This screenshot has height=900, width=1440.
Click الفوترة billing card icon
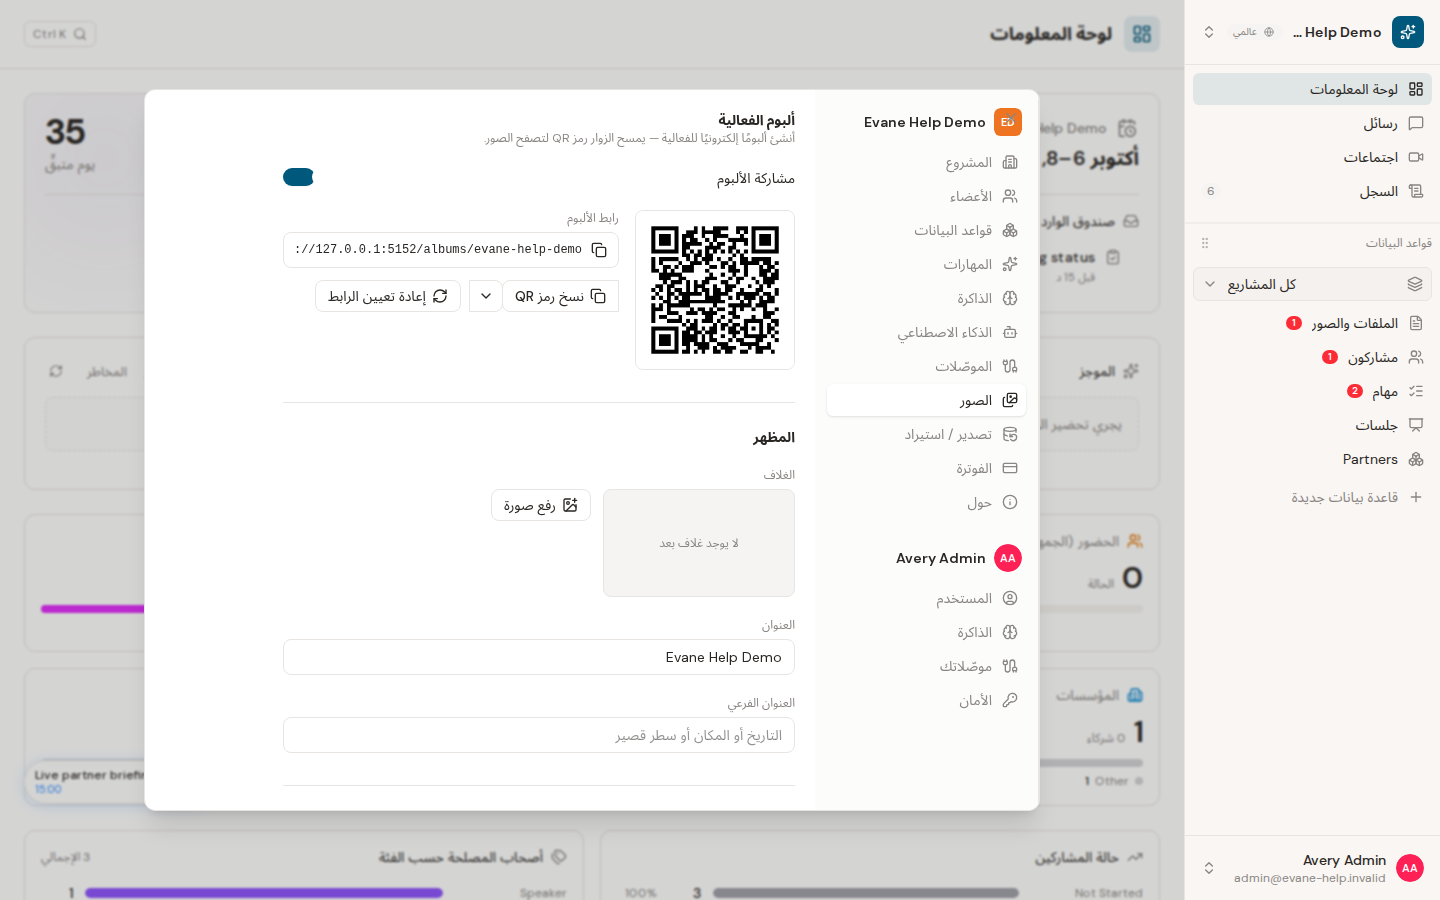pyautogui.click(x=1010, y=468)
